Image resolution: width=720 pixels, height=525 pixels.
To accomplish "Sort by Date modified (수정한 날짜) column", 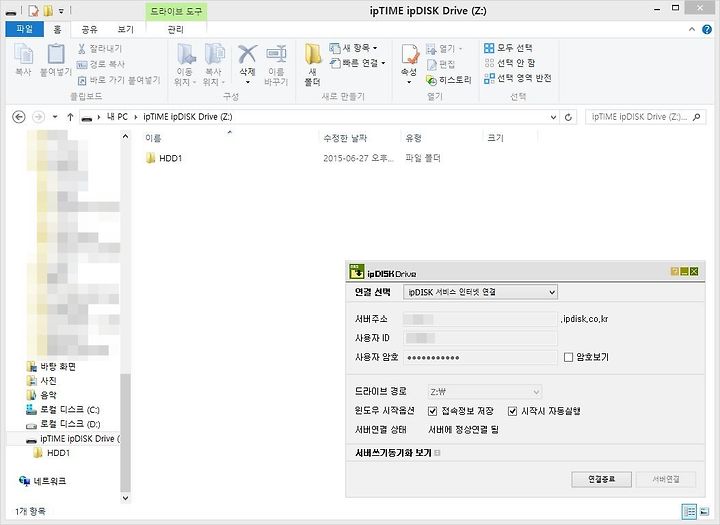I will pos(345,138).
